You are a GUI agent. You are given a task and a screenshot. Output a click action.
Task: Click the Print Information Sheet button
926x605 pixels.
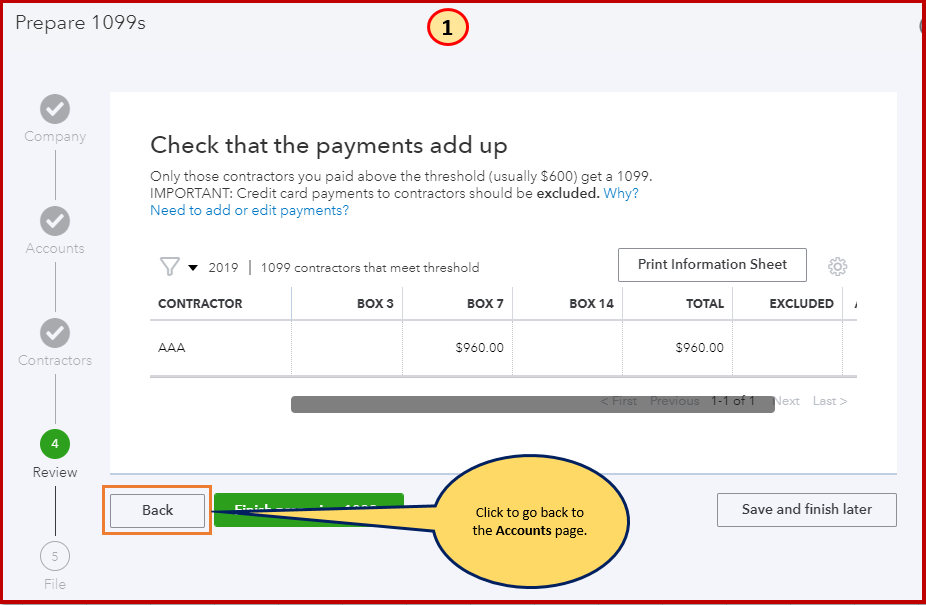point(712,265)
